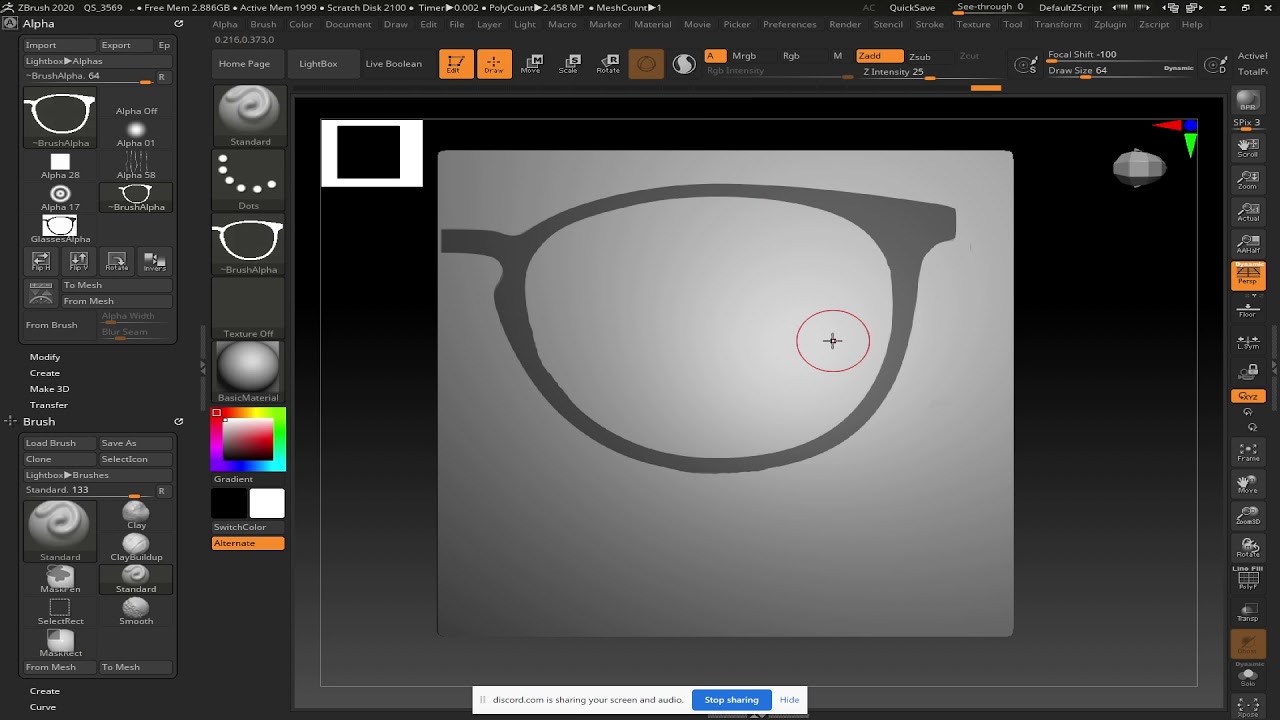
Task: Click the Move view icon in right shelf
Action: (x=1248, y=484)
